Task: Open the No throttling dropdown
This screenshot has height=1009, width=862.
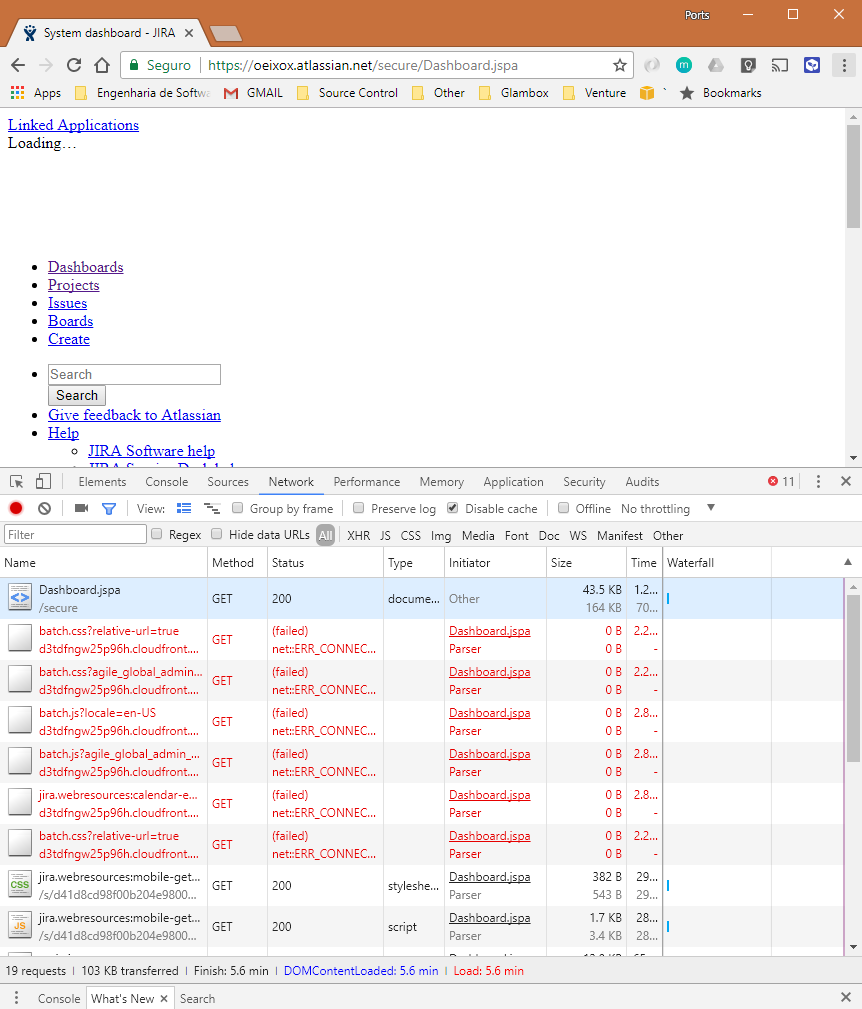Action: tap(668, 508)
